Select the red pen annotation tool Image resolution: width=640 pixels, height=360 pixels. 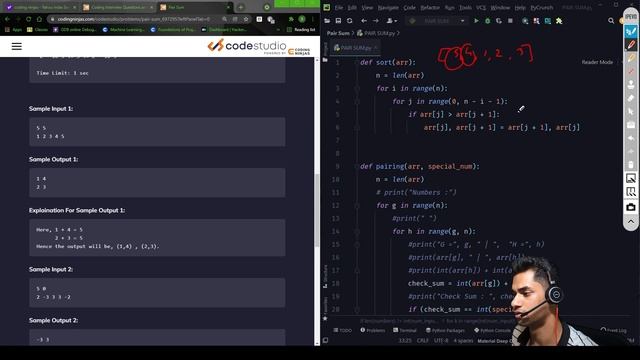click(x=631, y=45)
